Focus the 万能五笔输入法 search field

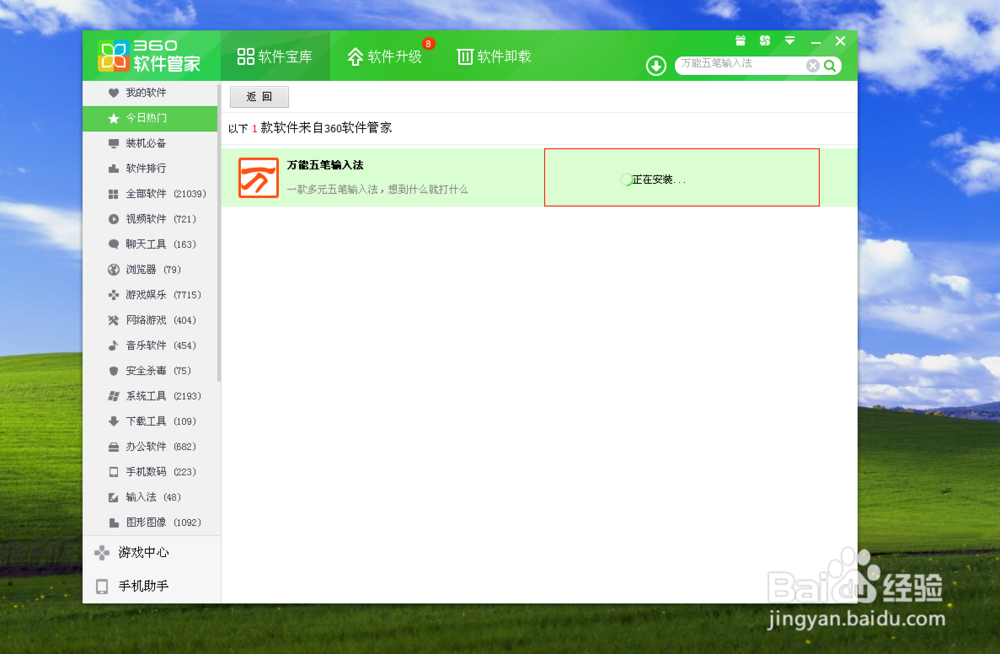point(740,64)
